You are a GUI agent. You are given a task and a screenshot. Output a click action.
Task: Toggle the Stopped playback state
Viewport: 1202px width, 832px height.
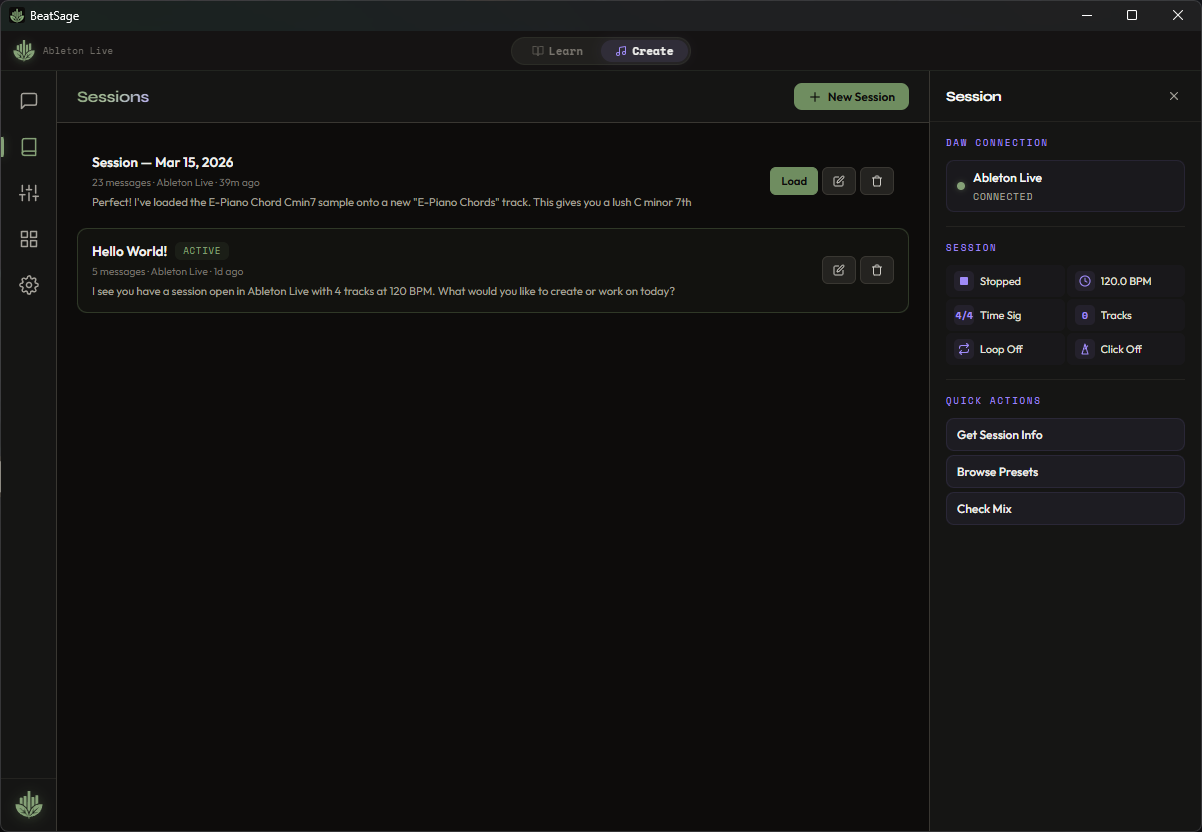click(x=1003, y=281)
